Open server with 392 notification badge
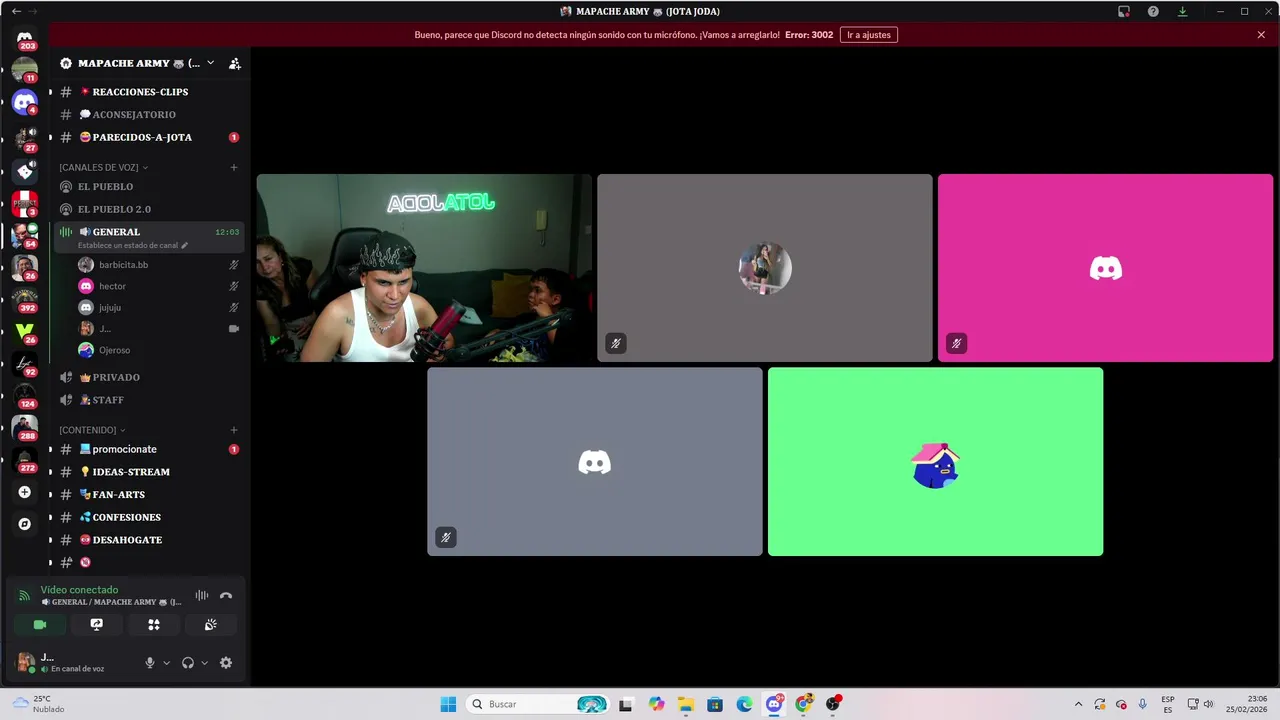1280x720 pixels. pyautogui.click(x=25, y=299)
